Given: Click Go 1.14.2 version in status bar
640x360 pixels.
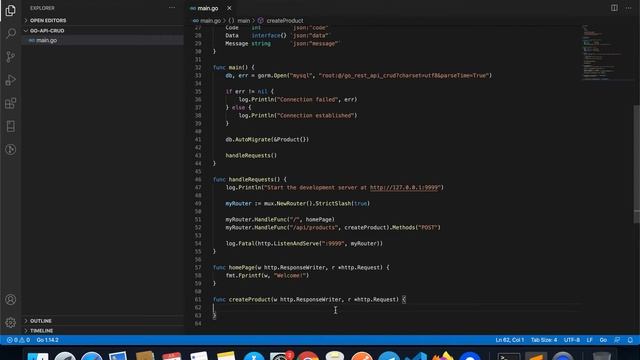Looking at the screenshot, I should click(x=47, y=340).
